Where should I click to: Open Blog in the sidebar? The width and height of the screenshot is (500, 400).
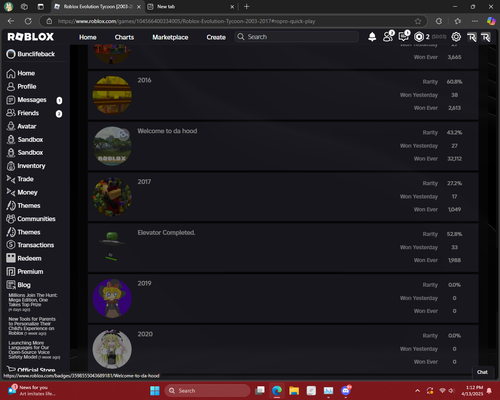click(18, 285)
